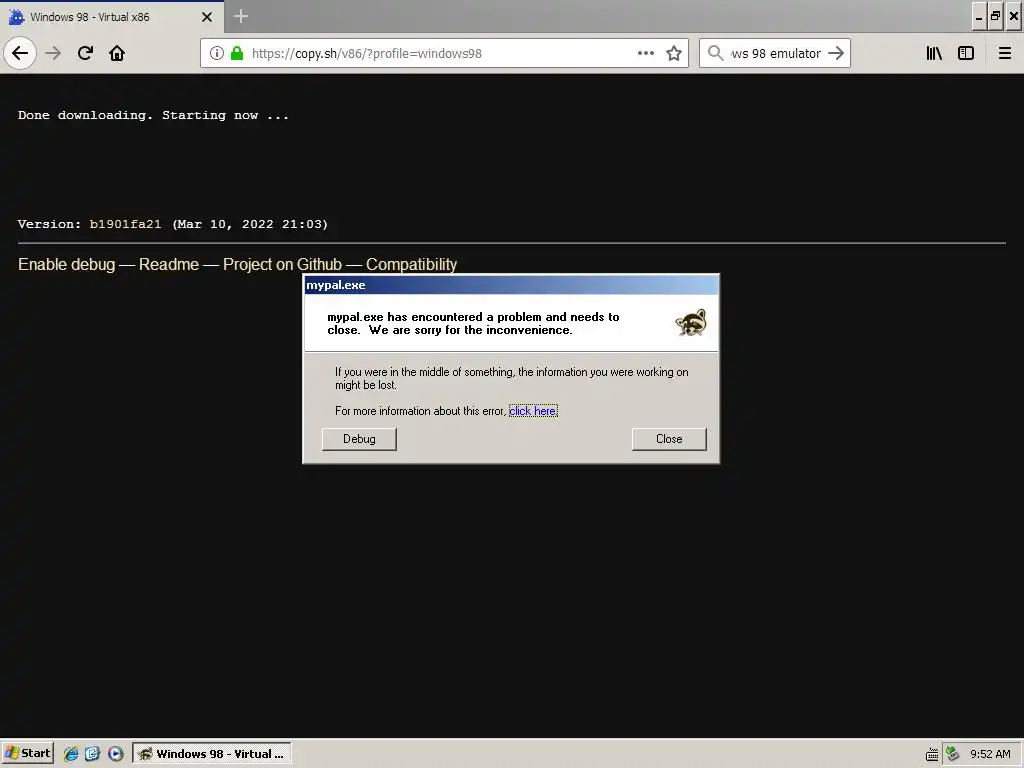1024x768 pixels.
Task: Click the 'Done downloading. Starting now' text
Action: pyautogui.click(x=153, y=115)
